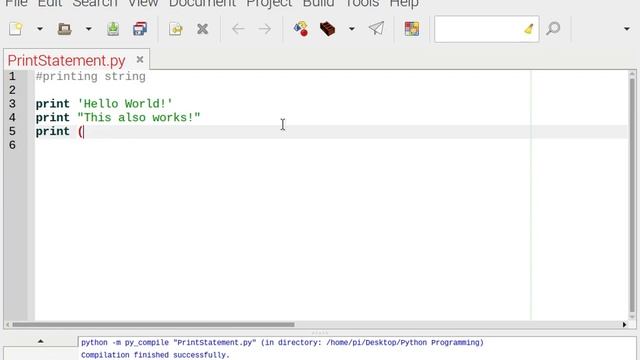Find entered text with magnifier icon

pos(553,29)
